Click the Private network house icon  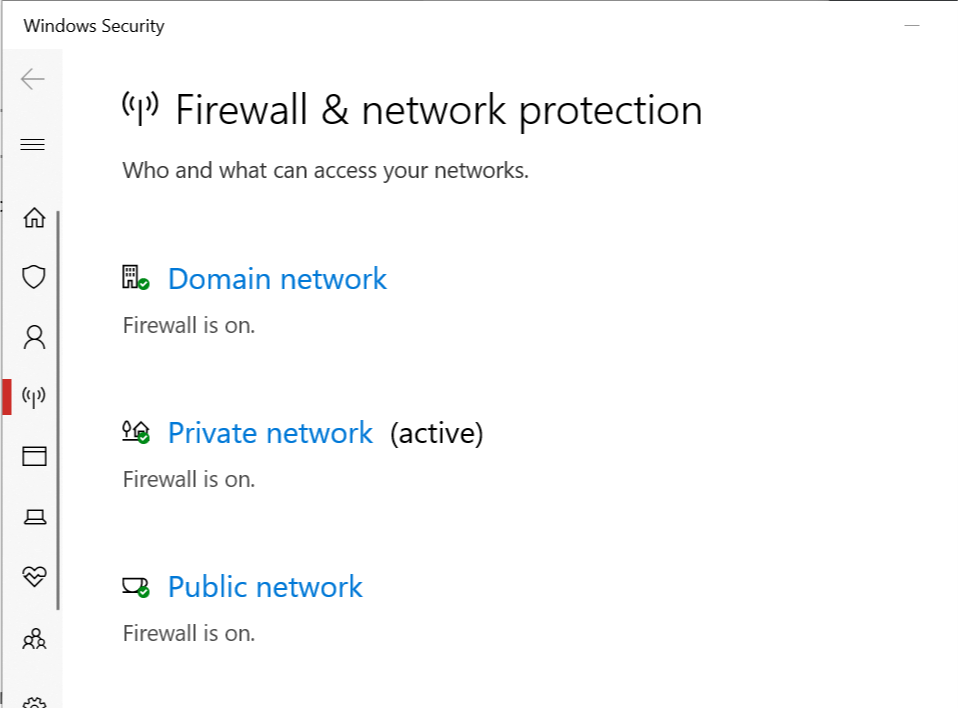click(x=135, y=432)
